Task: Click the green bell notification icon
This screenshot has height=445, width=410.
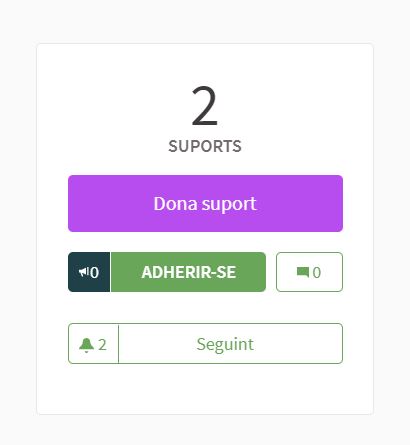Action: coord(87,345)
